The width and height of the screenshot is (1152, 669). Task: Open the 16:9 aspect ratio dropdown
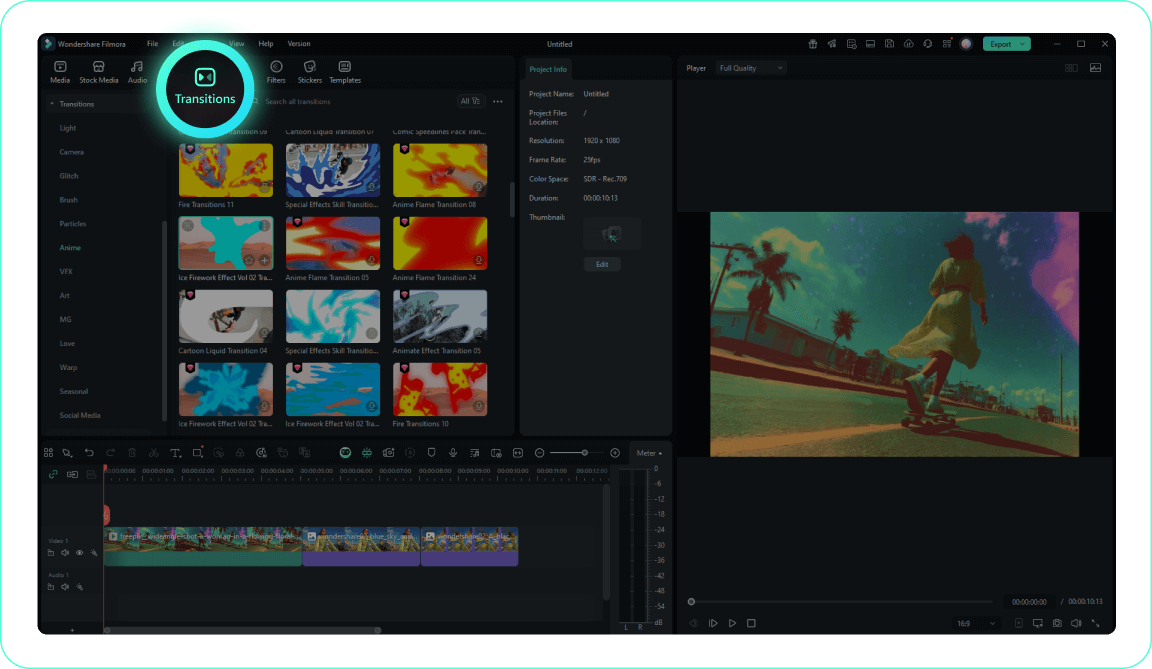[976, 623]
